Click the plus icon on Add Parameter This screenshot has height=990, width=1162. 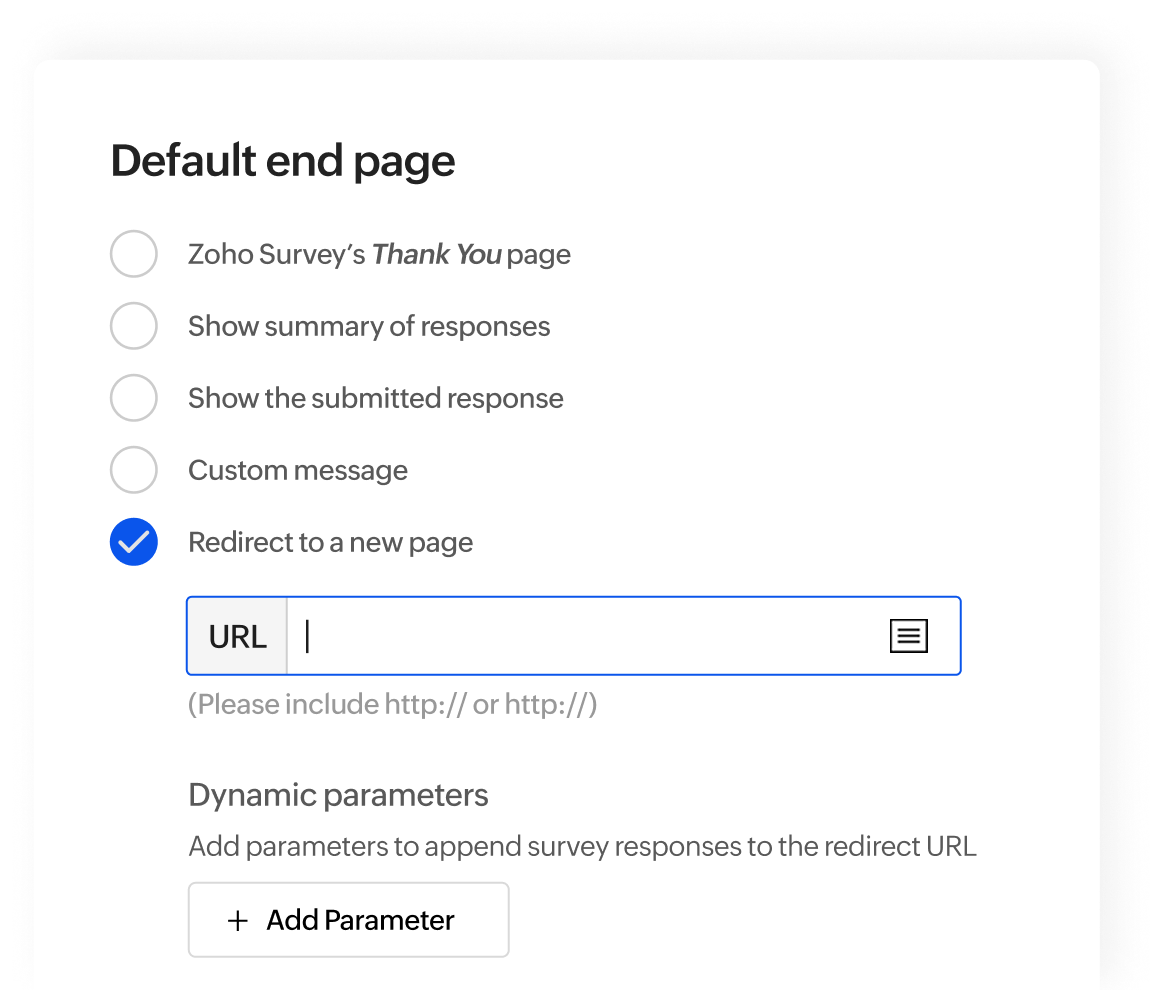point(237,920)
